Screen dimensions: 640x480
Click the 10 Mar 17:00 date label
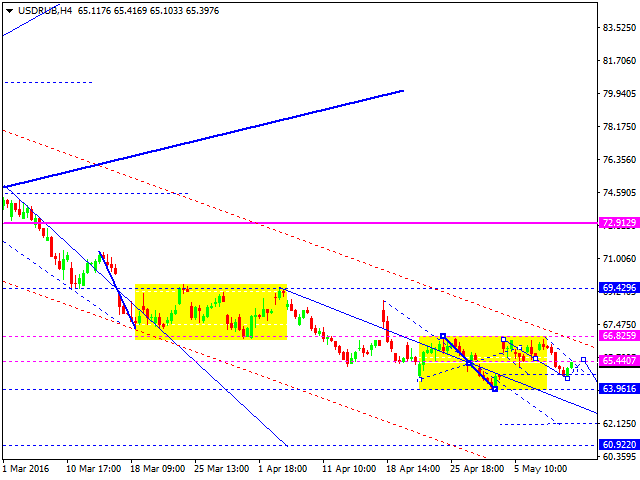[x=93, y=469]
